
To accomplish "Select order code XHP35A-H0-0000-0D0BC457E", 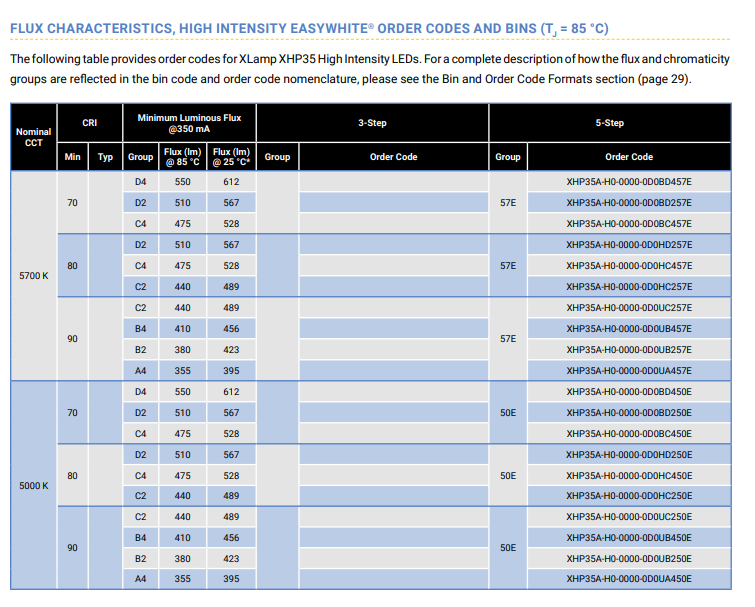I will pos(629,224).
